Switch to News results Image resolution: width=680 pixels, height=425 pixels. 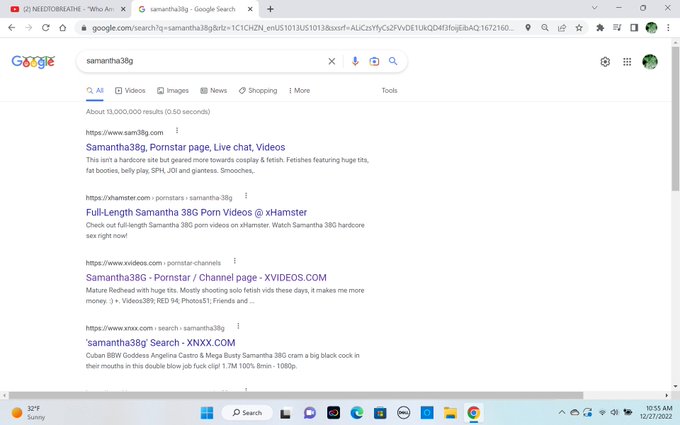[213, 91]
